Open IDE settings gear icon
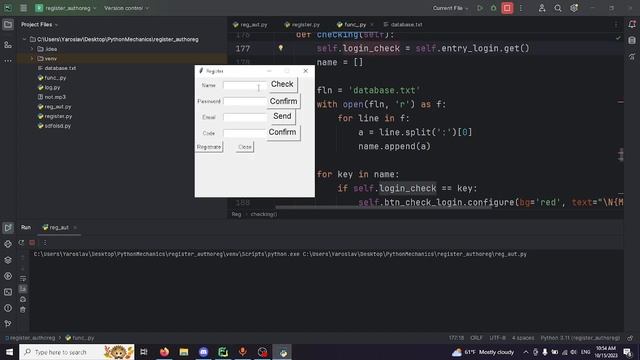The height and width of the screenshot is (360, 640). [x=574, y=8]
